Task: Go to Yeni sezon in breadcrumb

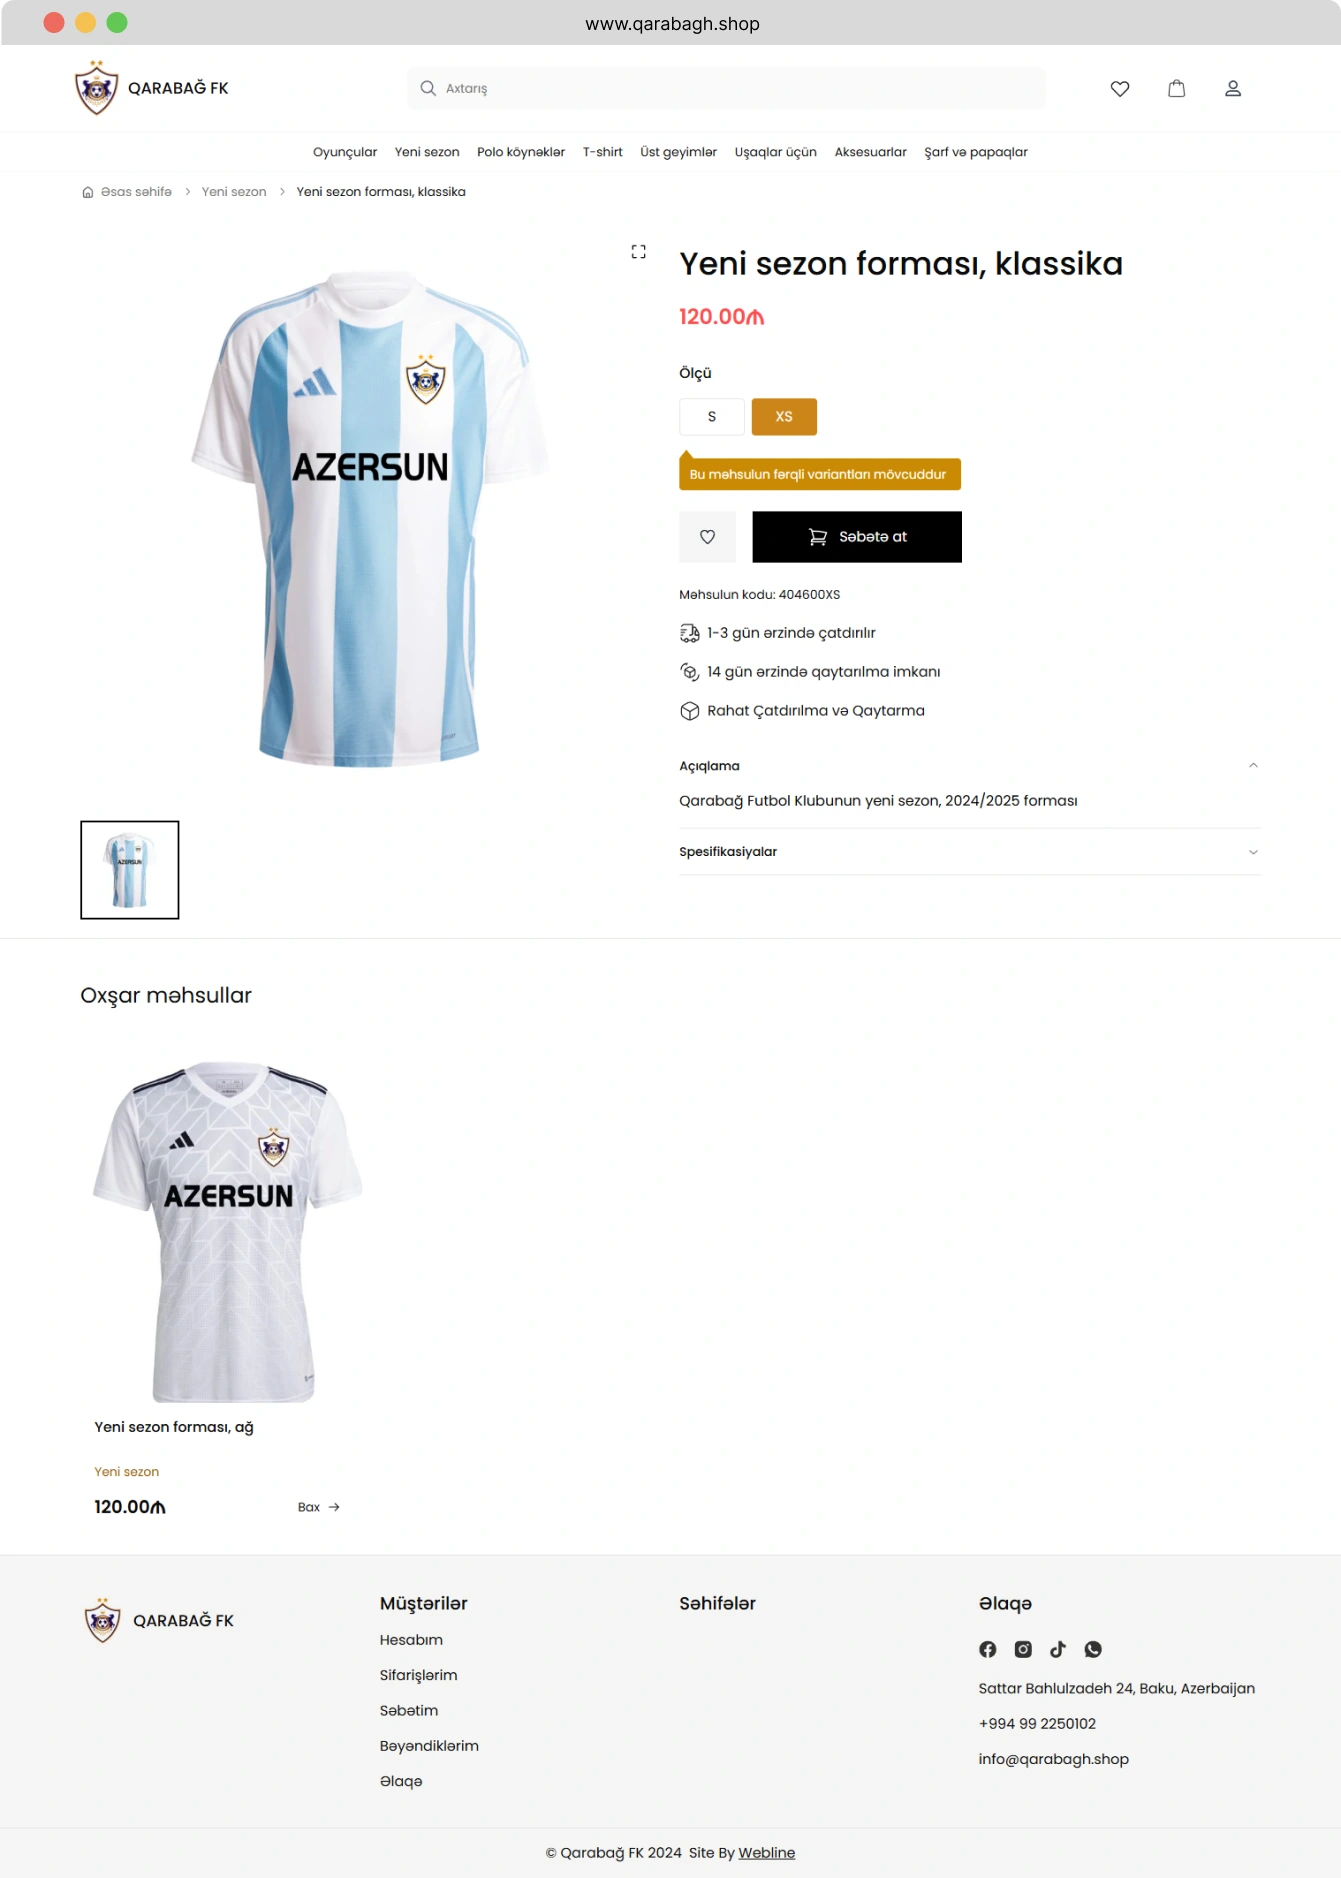Action: click(x=234, y=192)
